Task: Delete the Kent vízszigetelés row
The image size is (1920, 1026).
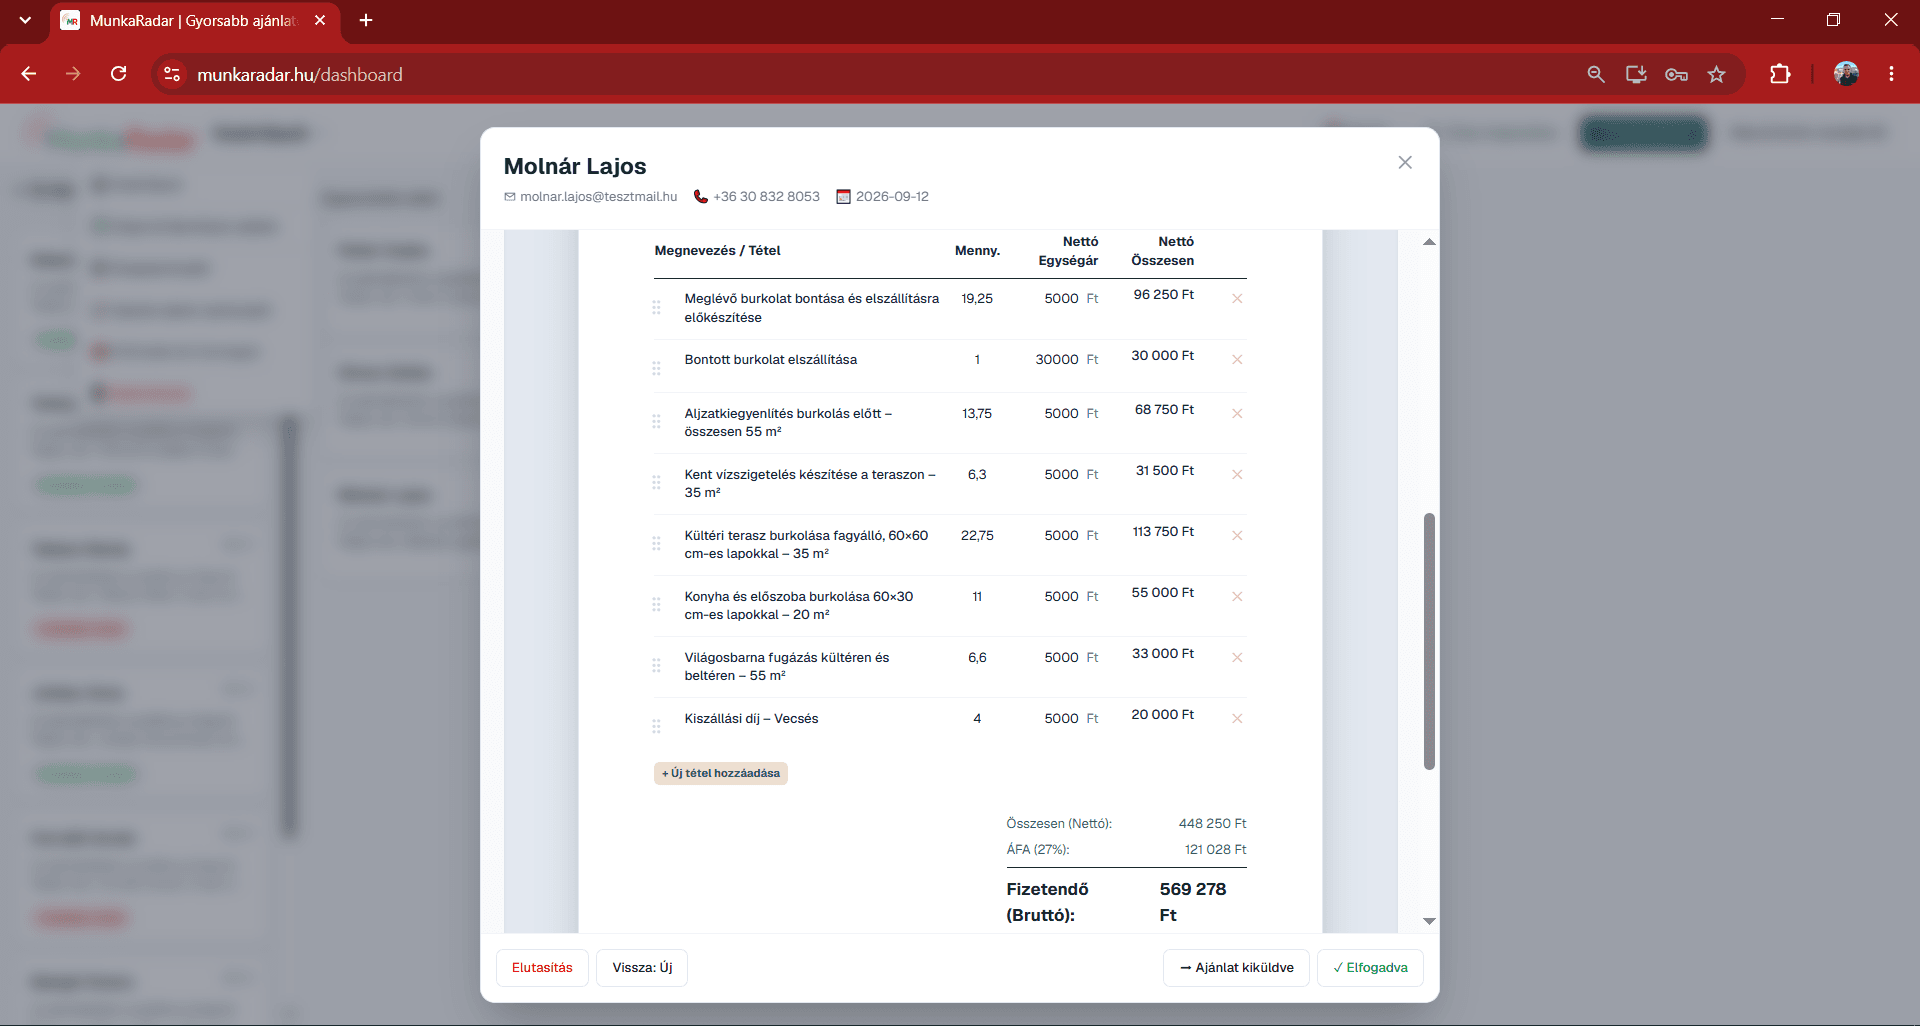Action: pyautogui.click(x=1237, y=474)
